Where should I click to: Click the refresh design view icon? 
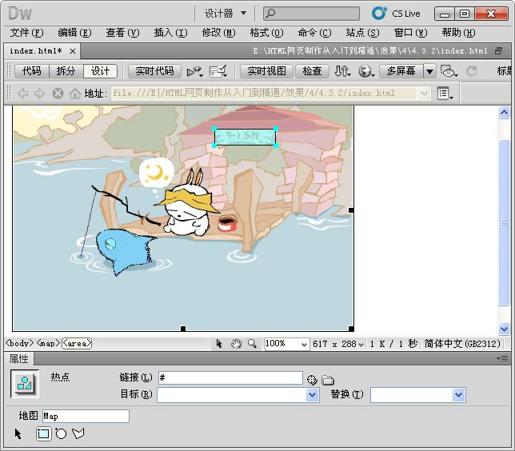[471, 71]
